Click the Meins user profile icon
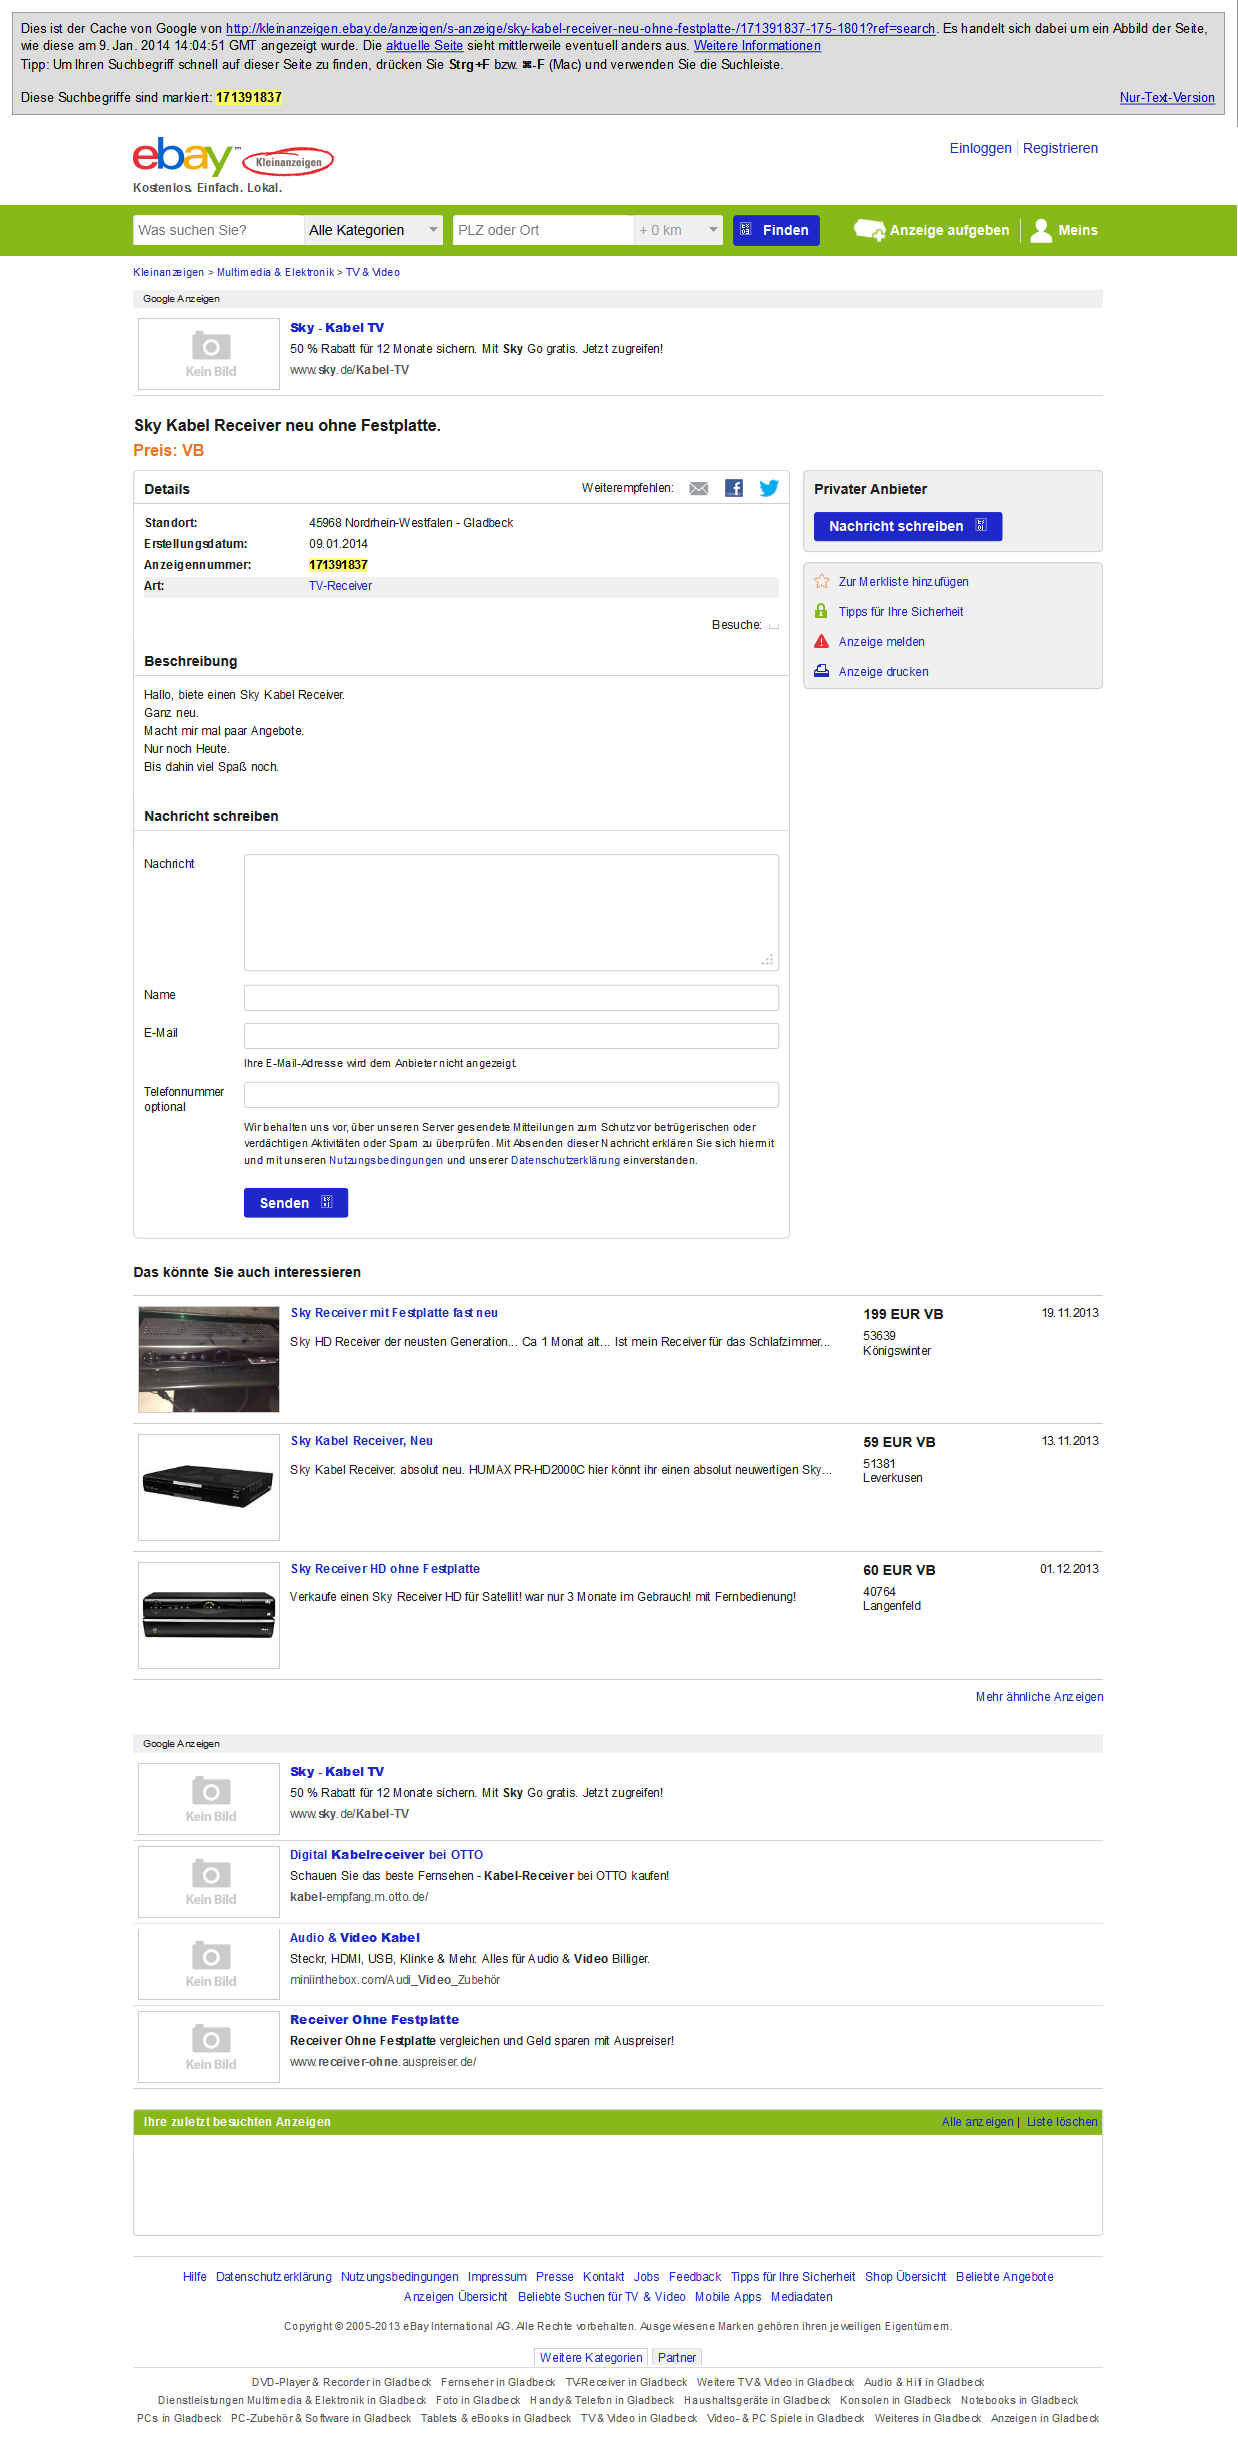The width and height of the screenshot is (1238, 2443). pyautogui.click(x=1041, y=230)
